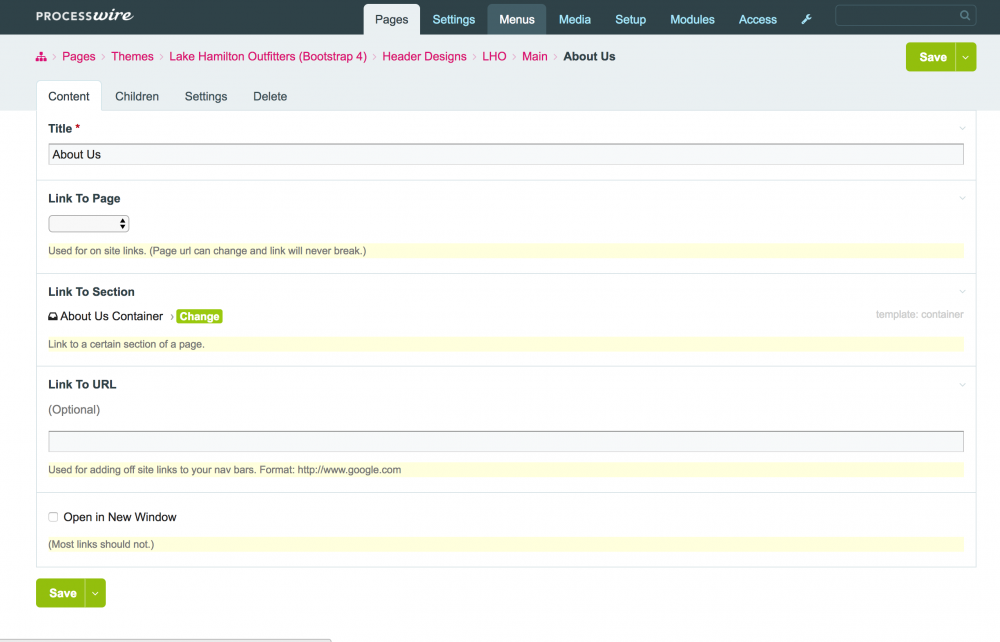Click the inbox icon beside About Us Container
Image resolution: width=1000 pixels, height=642 pixels.
click(53, 317)
